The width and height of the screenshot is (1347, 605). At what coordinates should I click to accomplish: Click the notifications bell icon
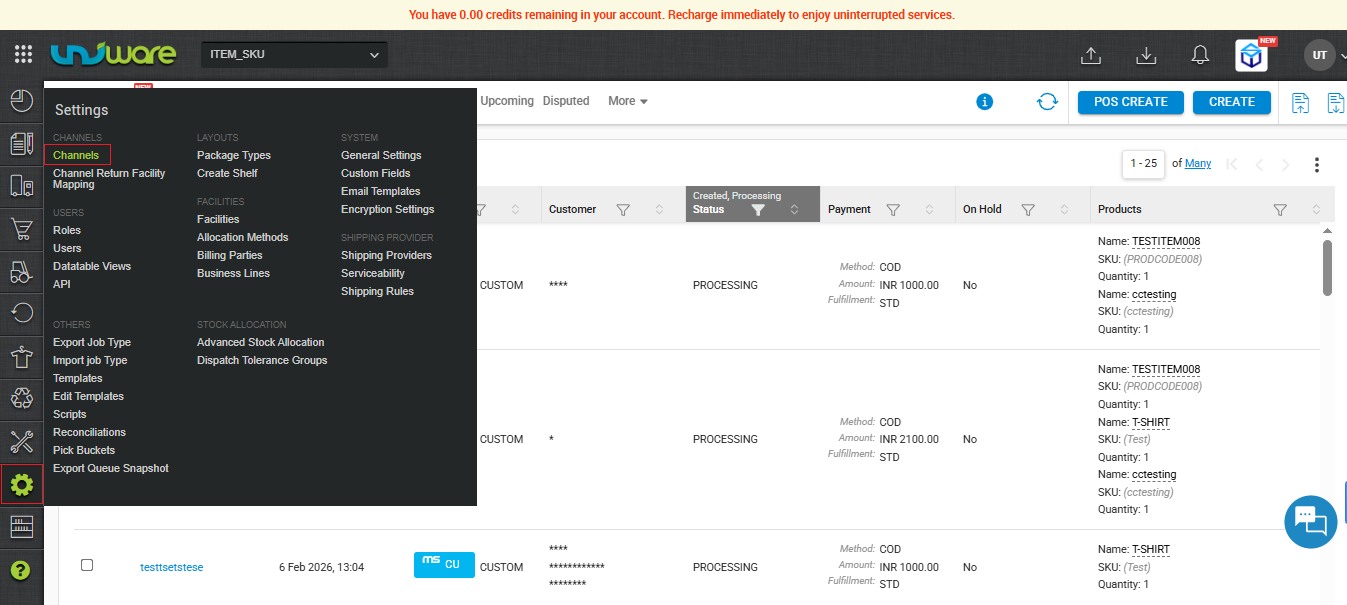tap(1201, 56)
